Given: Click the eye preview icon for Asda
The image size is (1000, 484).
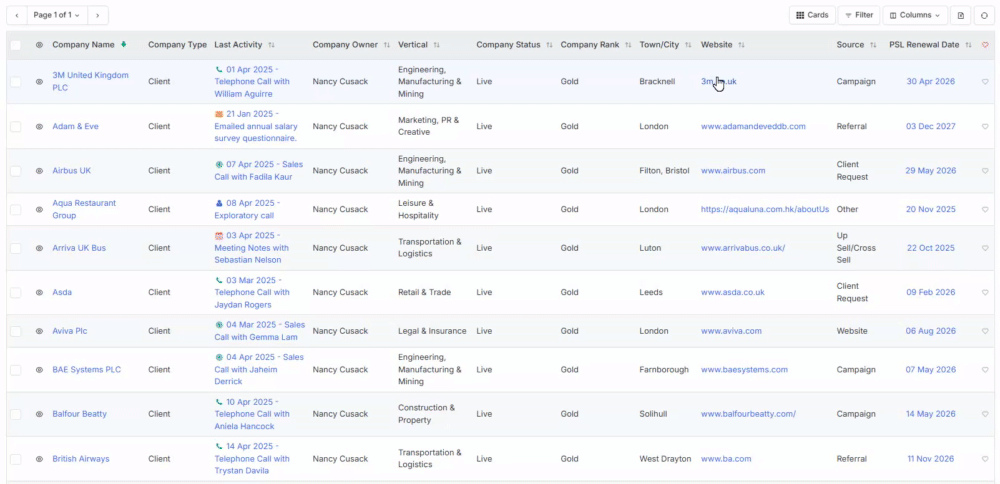Looking at the screenshot, I should click(39, 292).
